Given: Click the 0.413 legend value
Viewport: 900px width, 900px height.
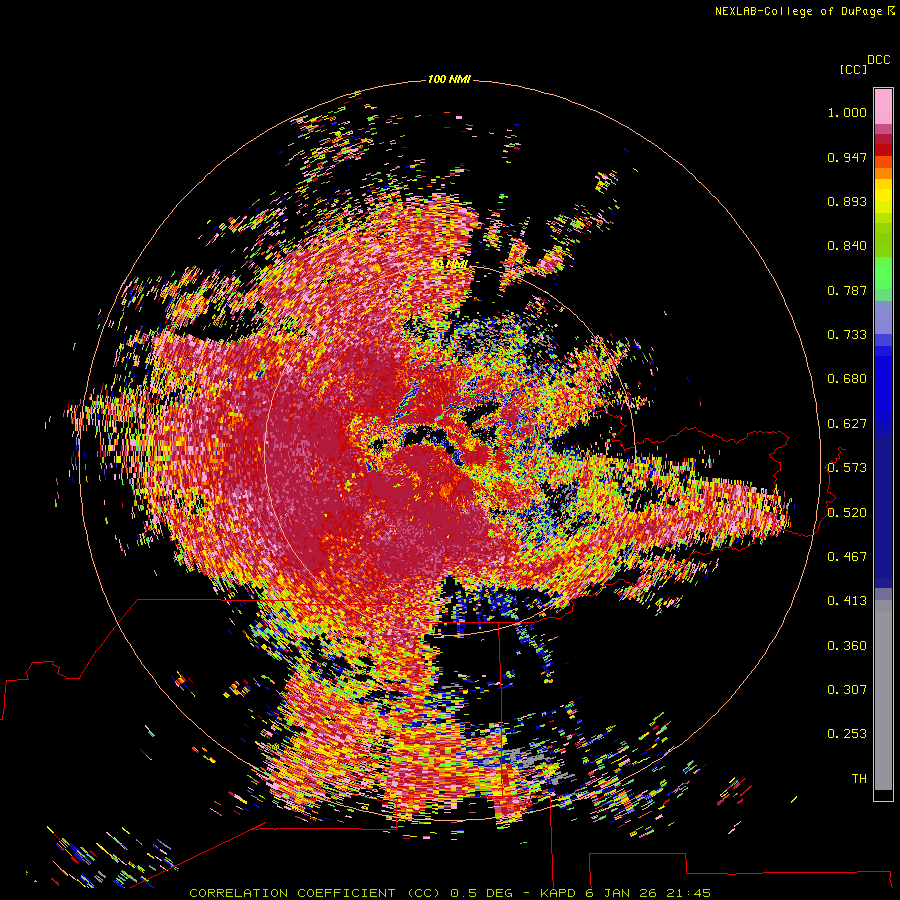Looking at the screenshot, I should click(x=847, y=601).
